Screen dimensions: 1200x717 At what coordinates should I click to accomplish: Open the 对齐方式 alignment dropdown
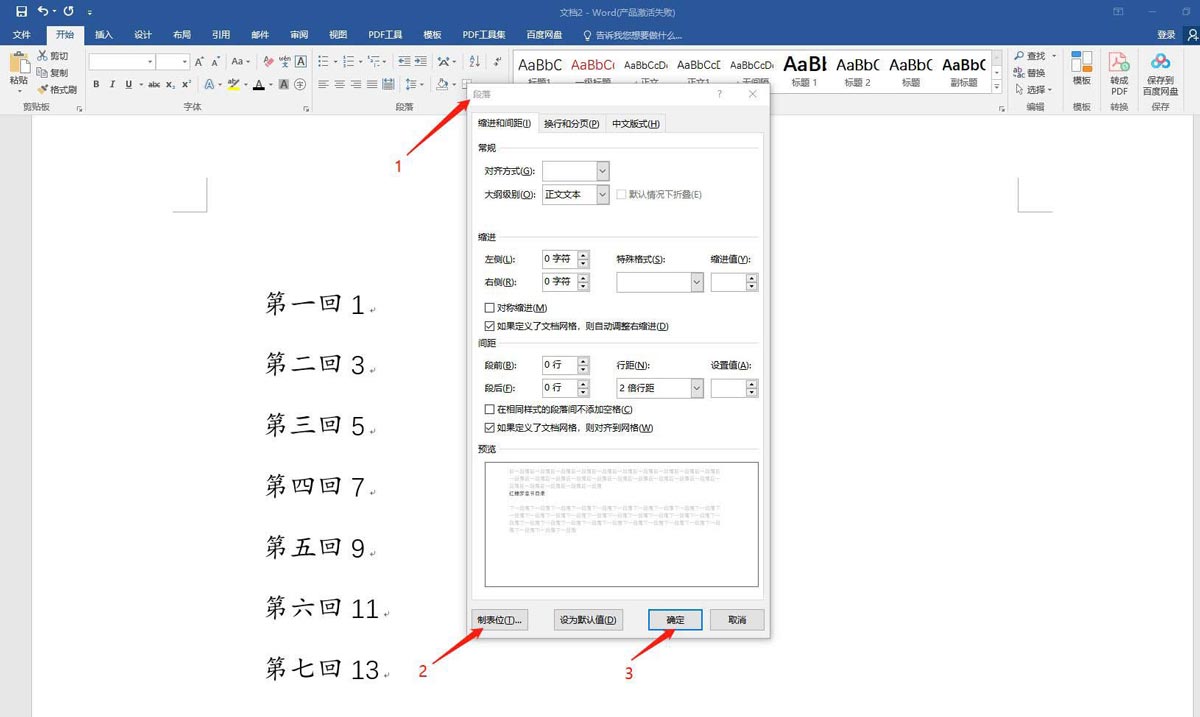pyautogui.click(x=603, y=171)
